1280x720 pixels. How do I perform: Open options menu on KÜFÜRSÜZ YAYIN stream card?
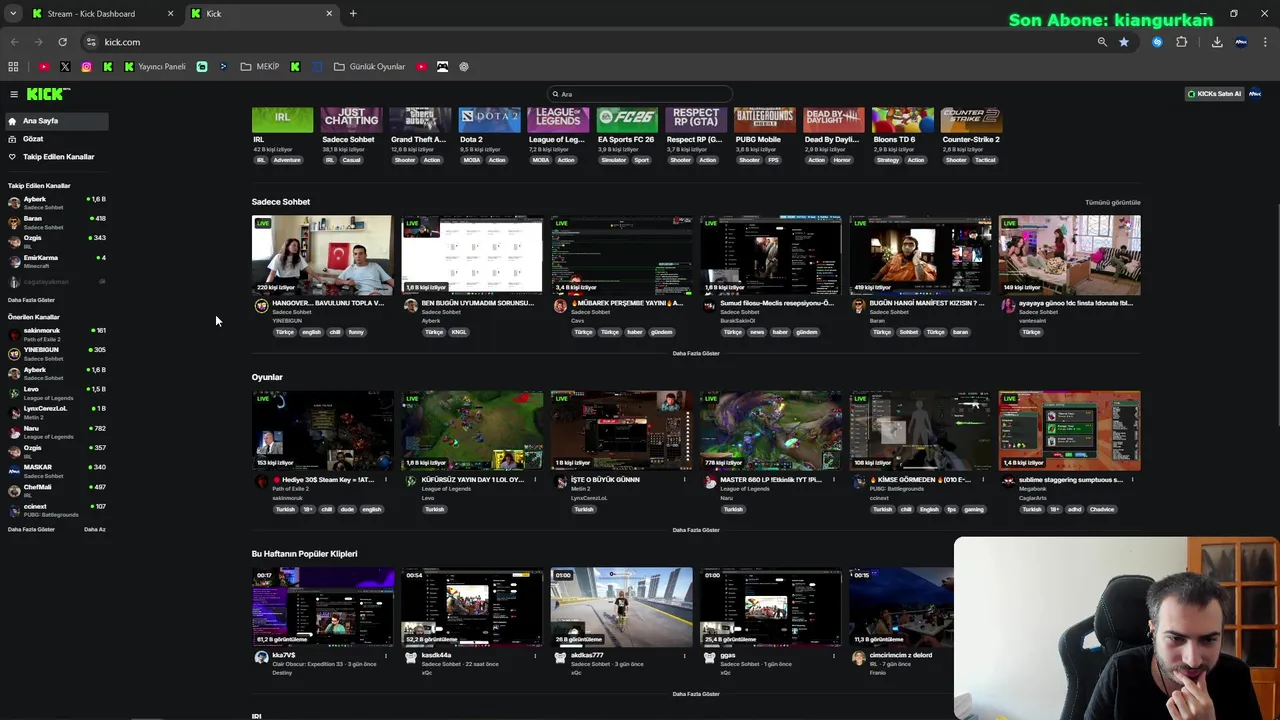pos(536,480)
